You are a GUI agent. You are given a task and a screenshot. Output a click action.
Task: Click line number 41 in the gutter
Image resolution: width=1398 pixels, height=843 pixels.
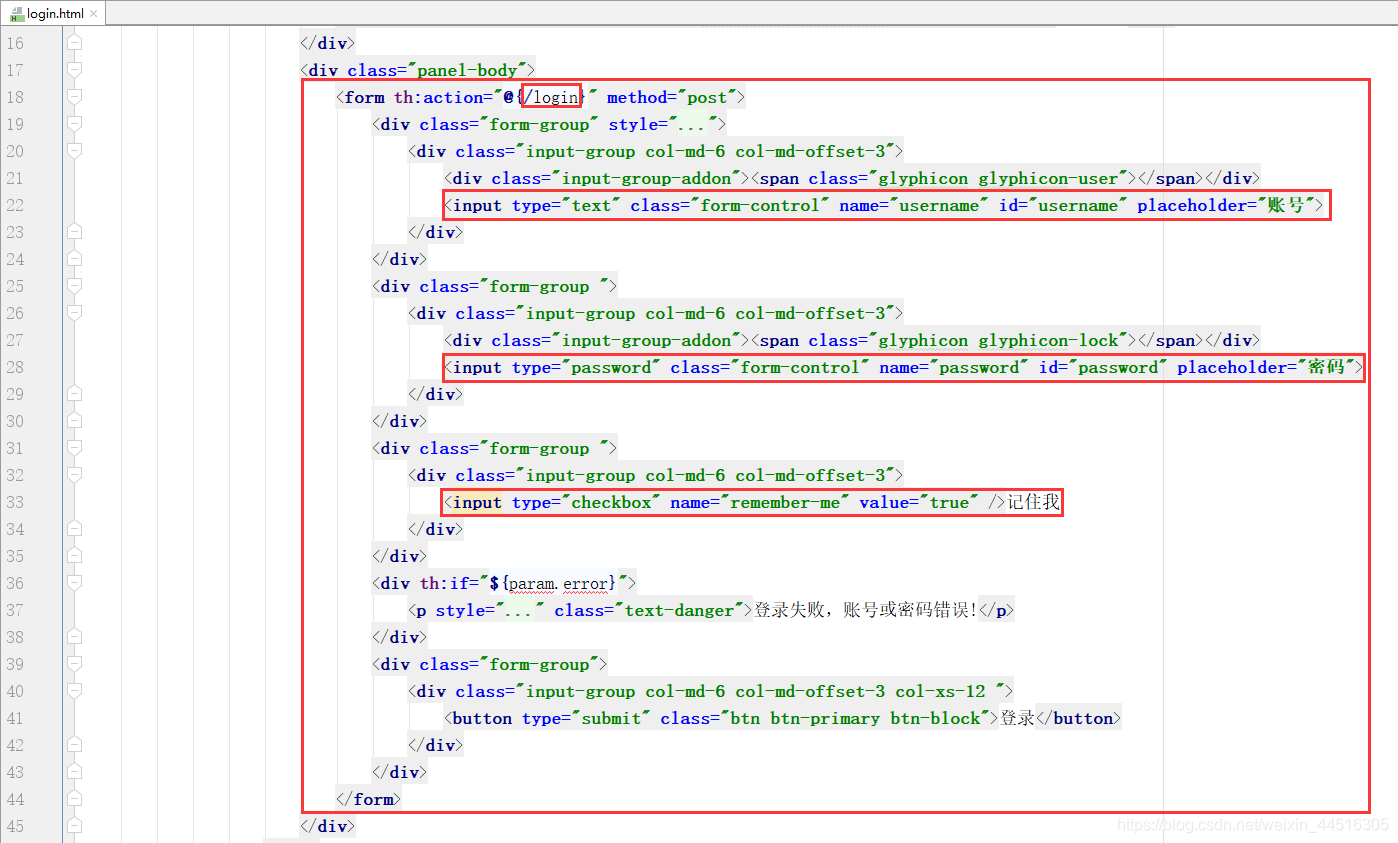[x=14, y=718]
